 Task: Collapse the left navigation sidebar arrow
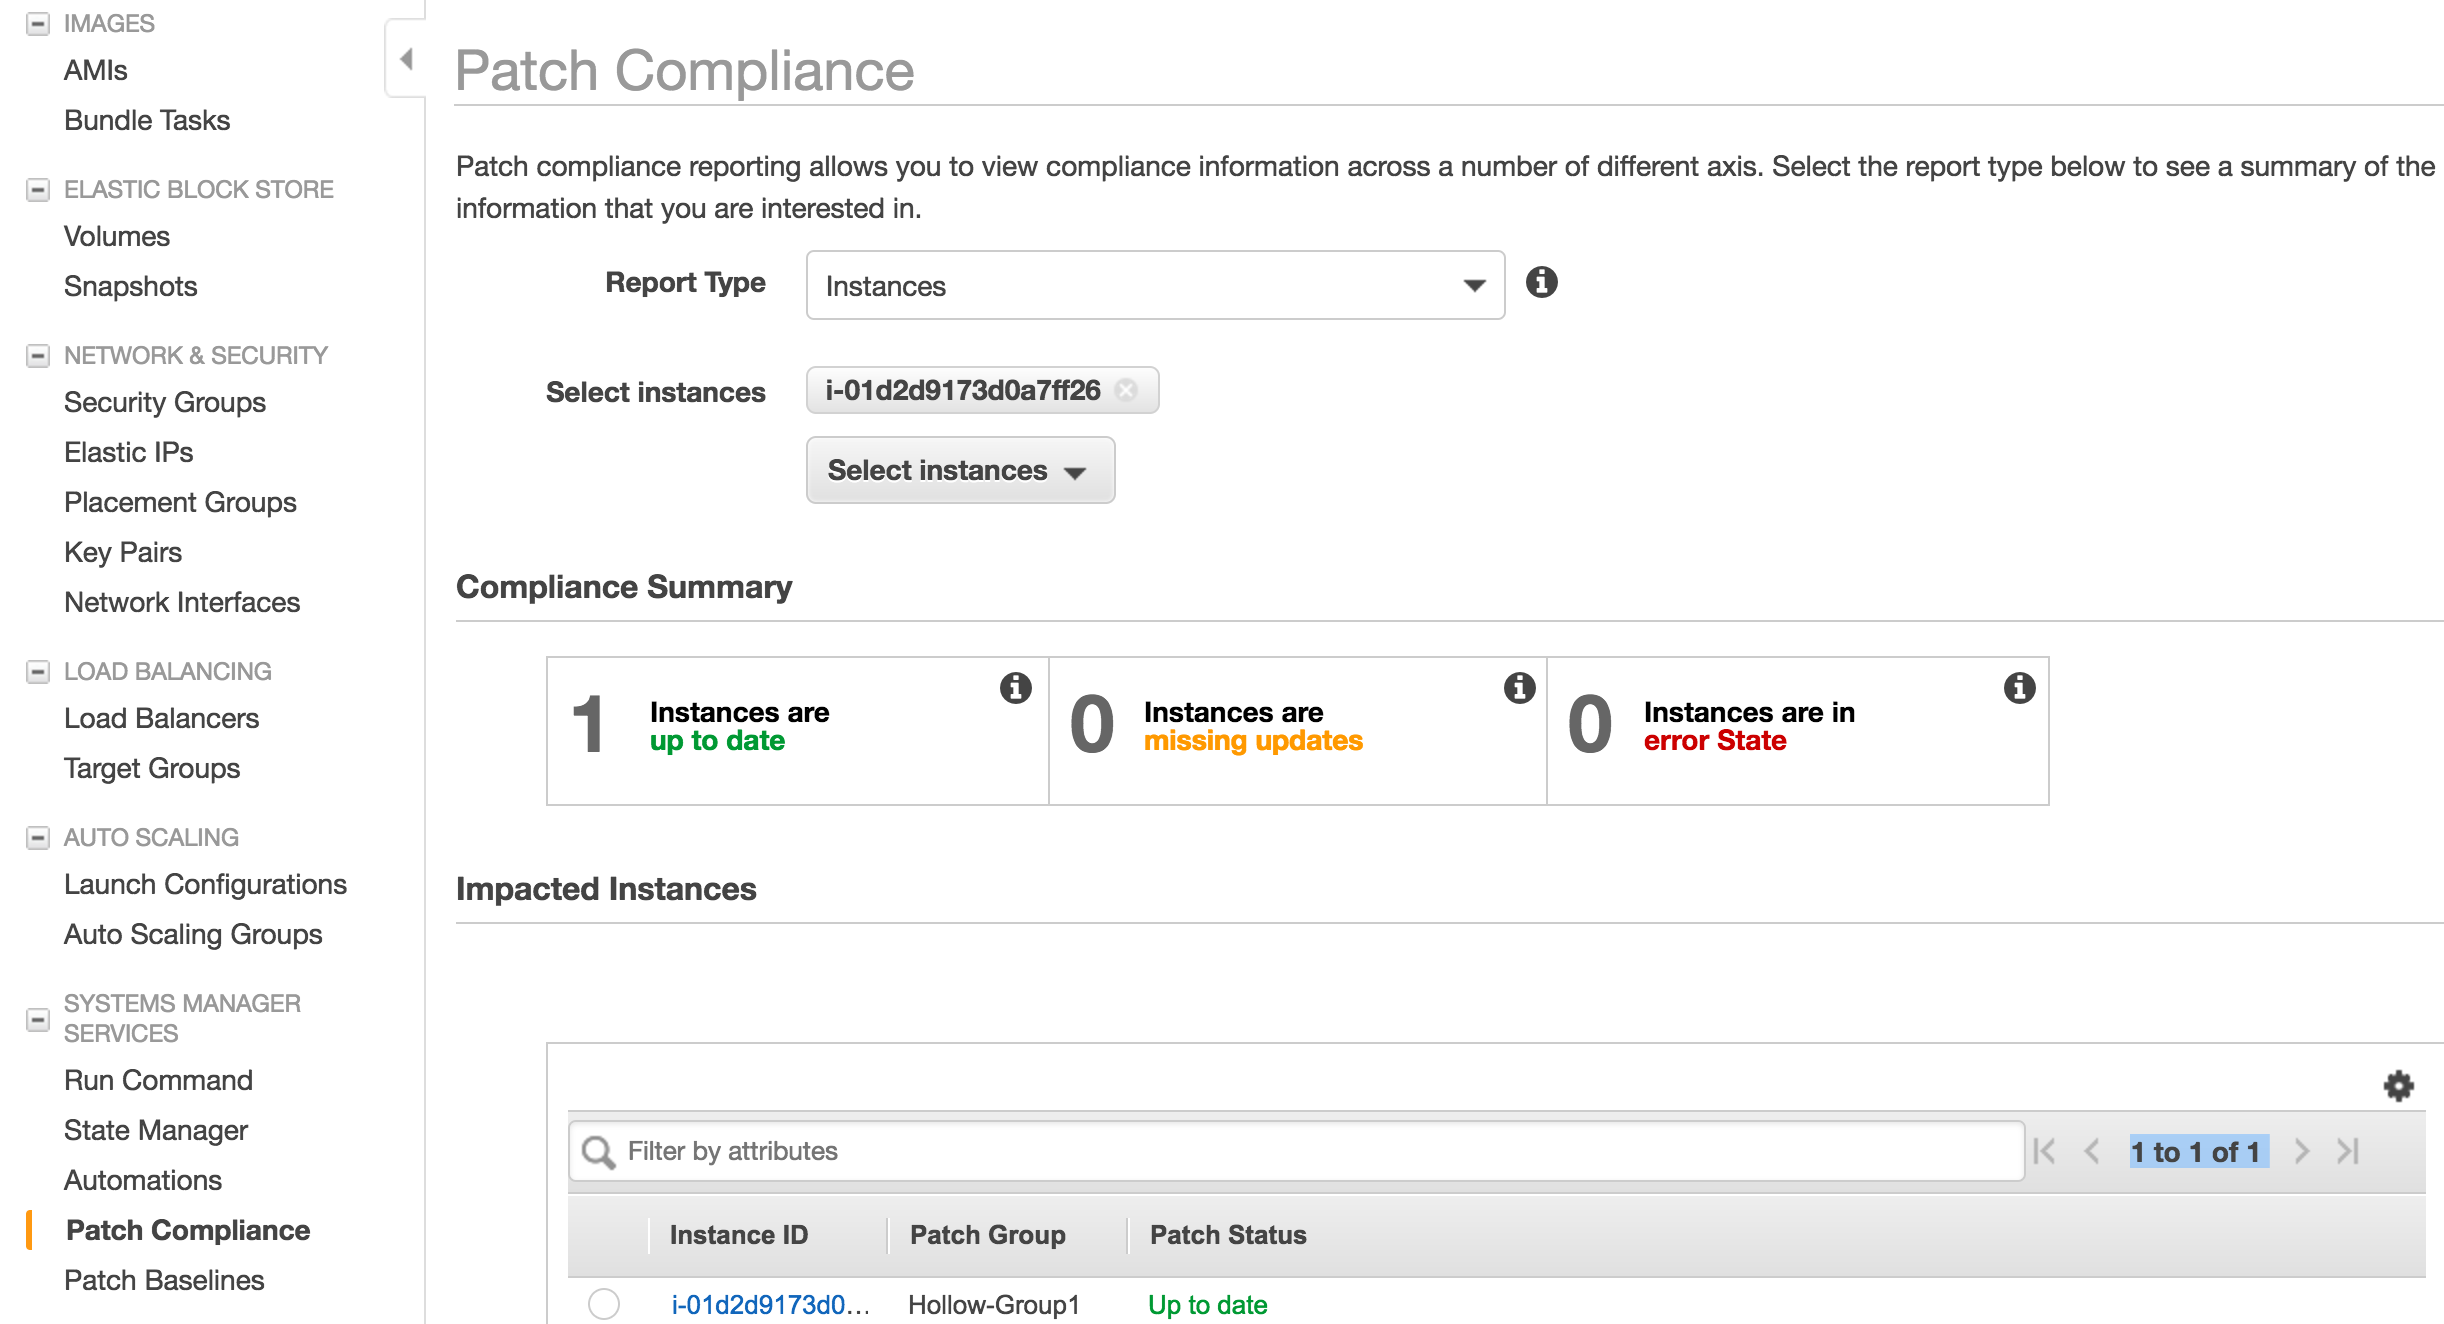pos(406,59)
